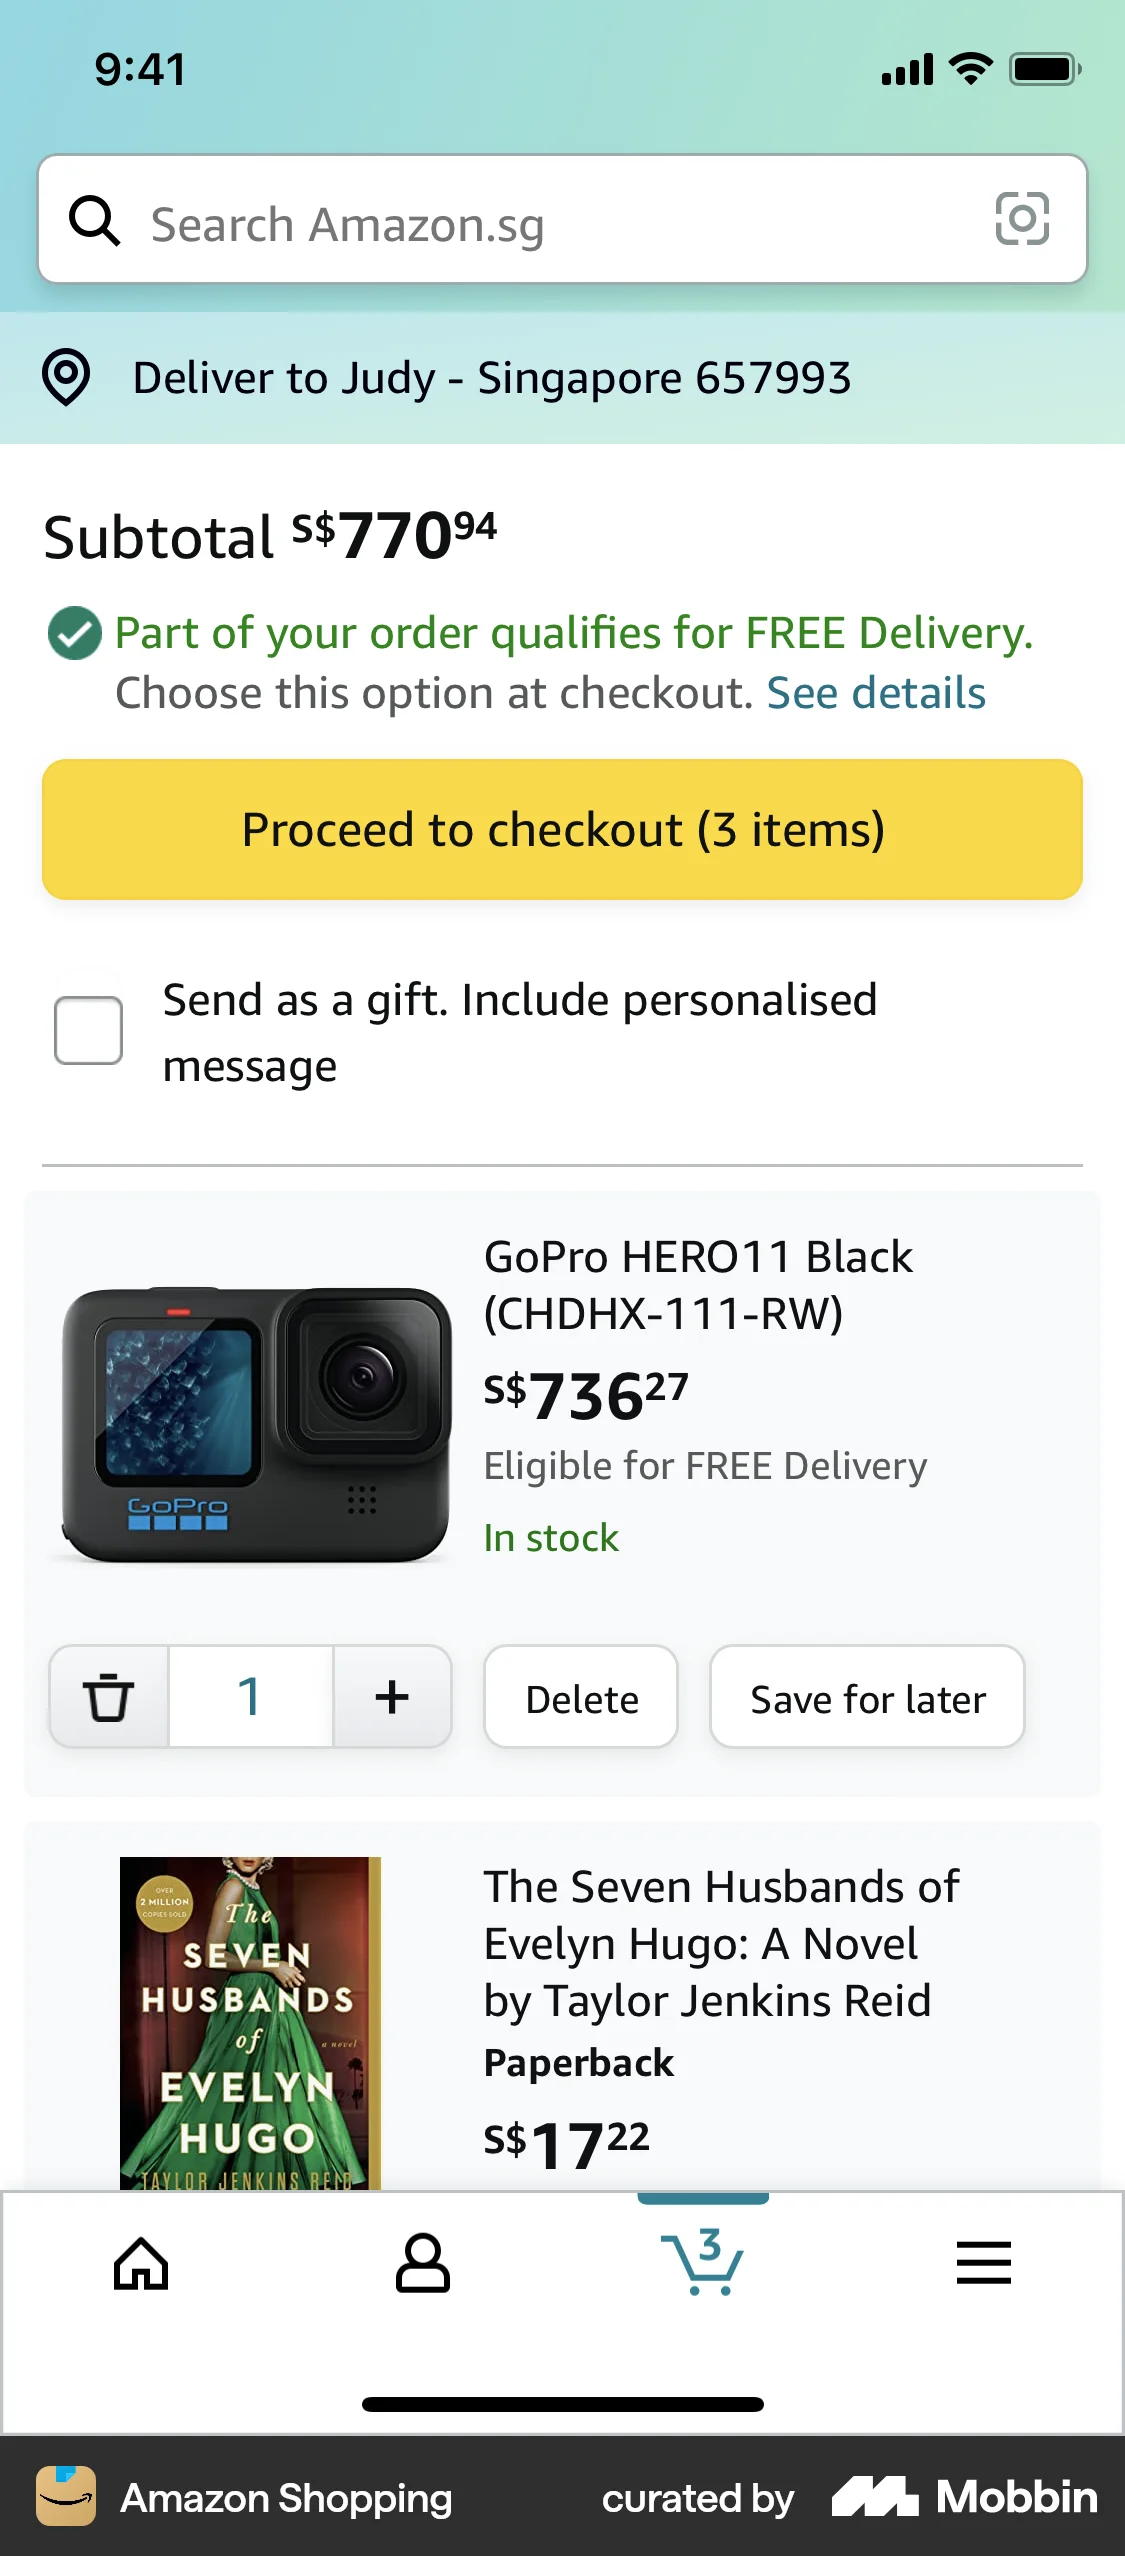The width and height of the screenshot is (1125, 2556).
Task: Open the cart icon showing 3 items
Action: point(703,2265)
